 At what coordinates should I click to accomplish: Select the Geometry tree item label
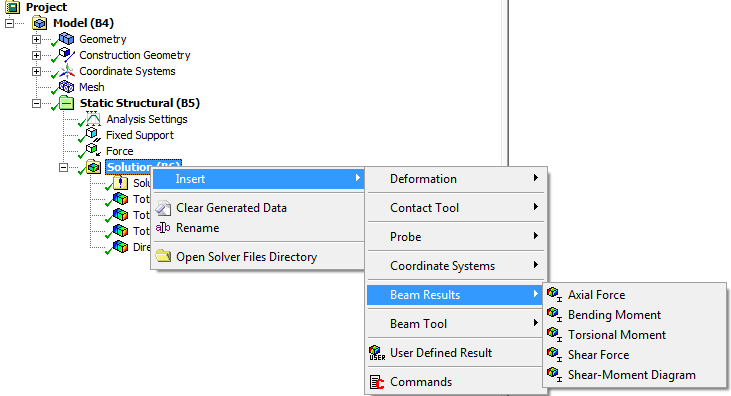(103, 39)
